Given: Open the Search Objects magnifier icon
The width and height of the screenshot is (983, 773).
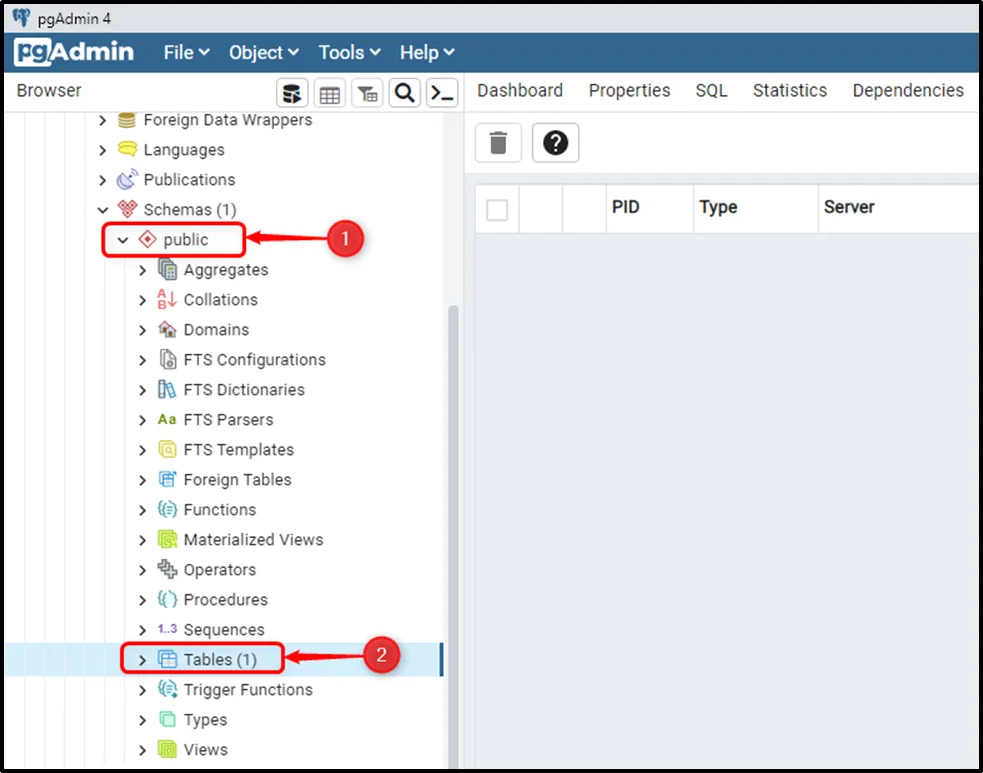Looking at the screenshot, I should [x=404, y=93].
